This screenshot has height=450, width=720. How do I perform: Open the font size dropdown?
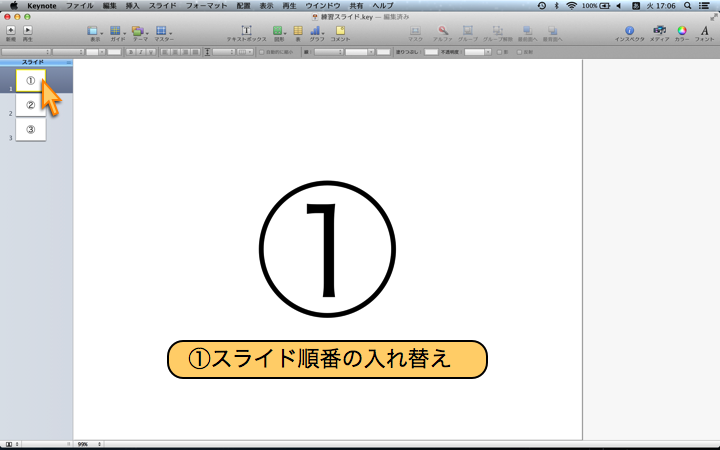pyautogui.click(x=96, y=52)
